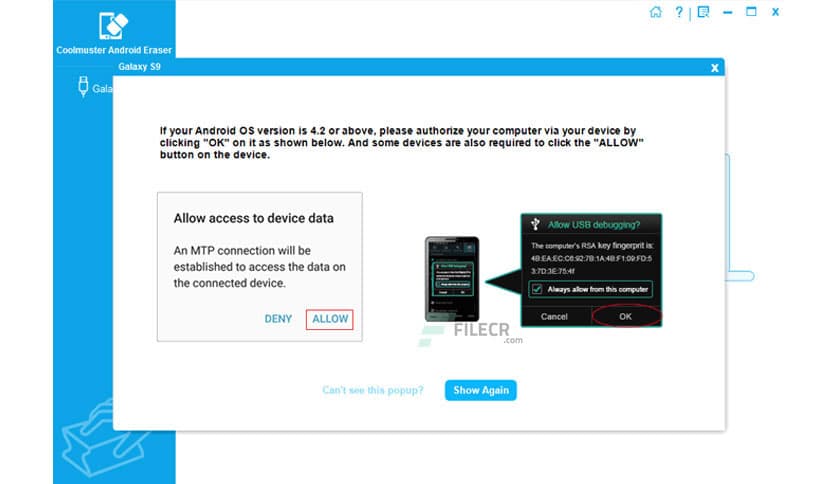Click the "Galaxy S9" dialog title
The width and height of the screenshot is (836, 484).
(x=139, y=67)
